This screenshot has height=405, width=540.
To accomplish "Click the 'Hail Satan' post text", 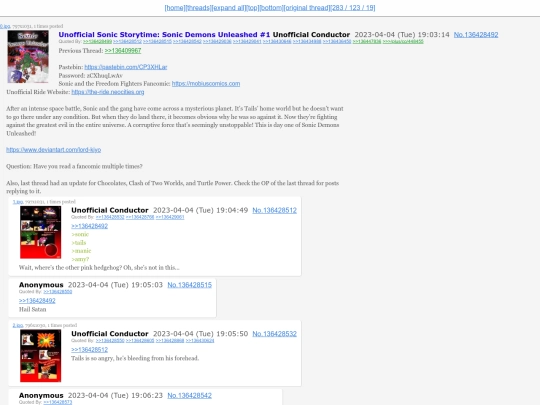I will click(32, 309).
